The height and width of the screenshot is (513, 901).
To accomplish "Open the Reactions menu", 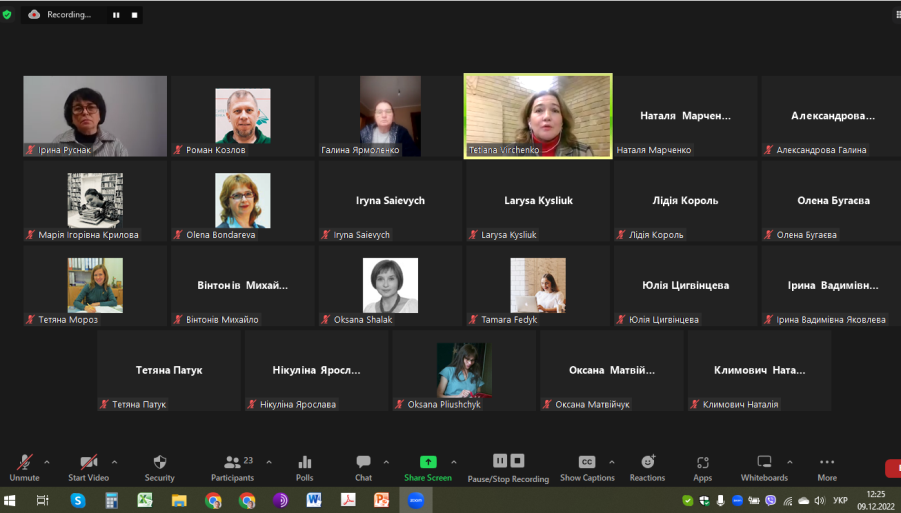I will 647,462.
